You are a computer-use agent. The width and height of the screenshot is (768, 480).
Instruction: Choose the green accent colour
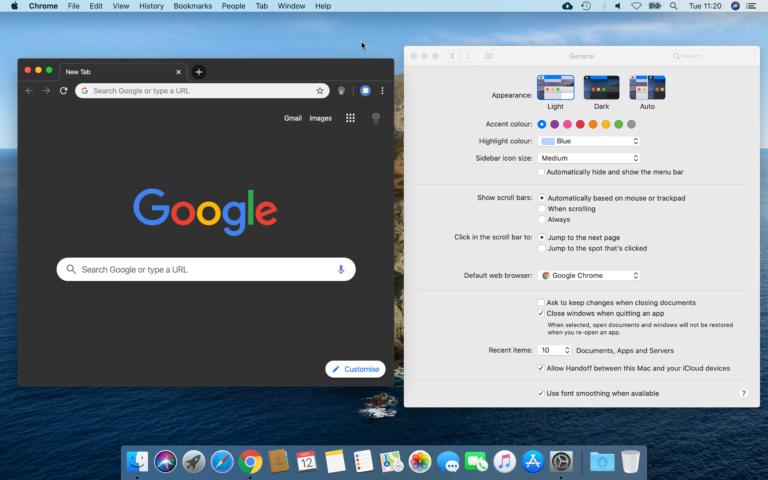click(x=619, y=124)
